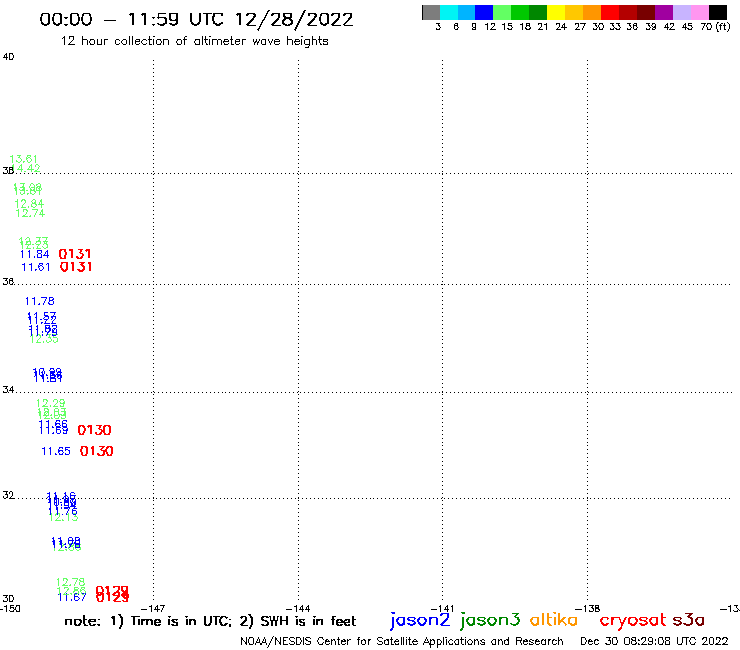This screenshot has width=740, height=650.
Task: Select longitude axis label -141
Action: [442, 609]
